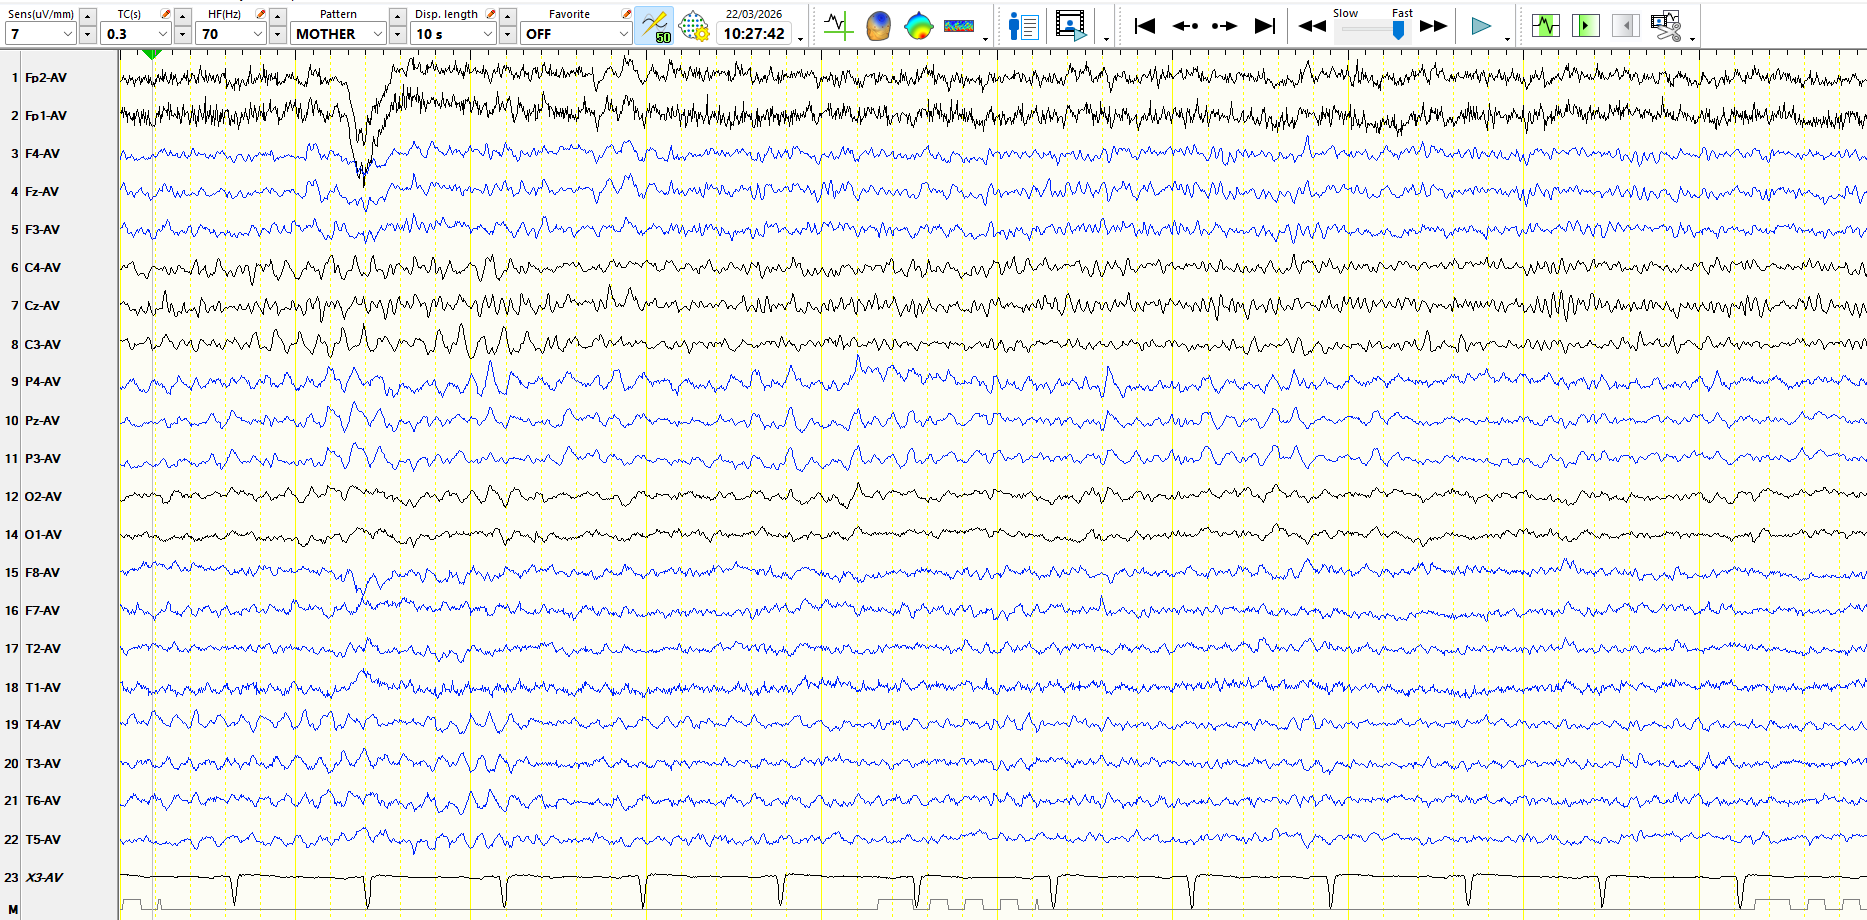1867x920 pixels.
Task: Open the spectrogram density array icon
Action: 959,26
